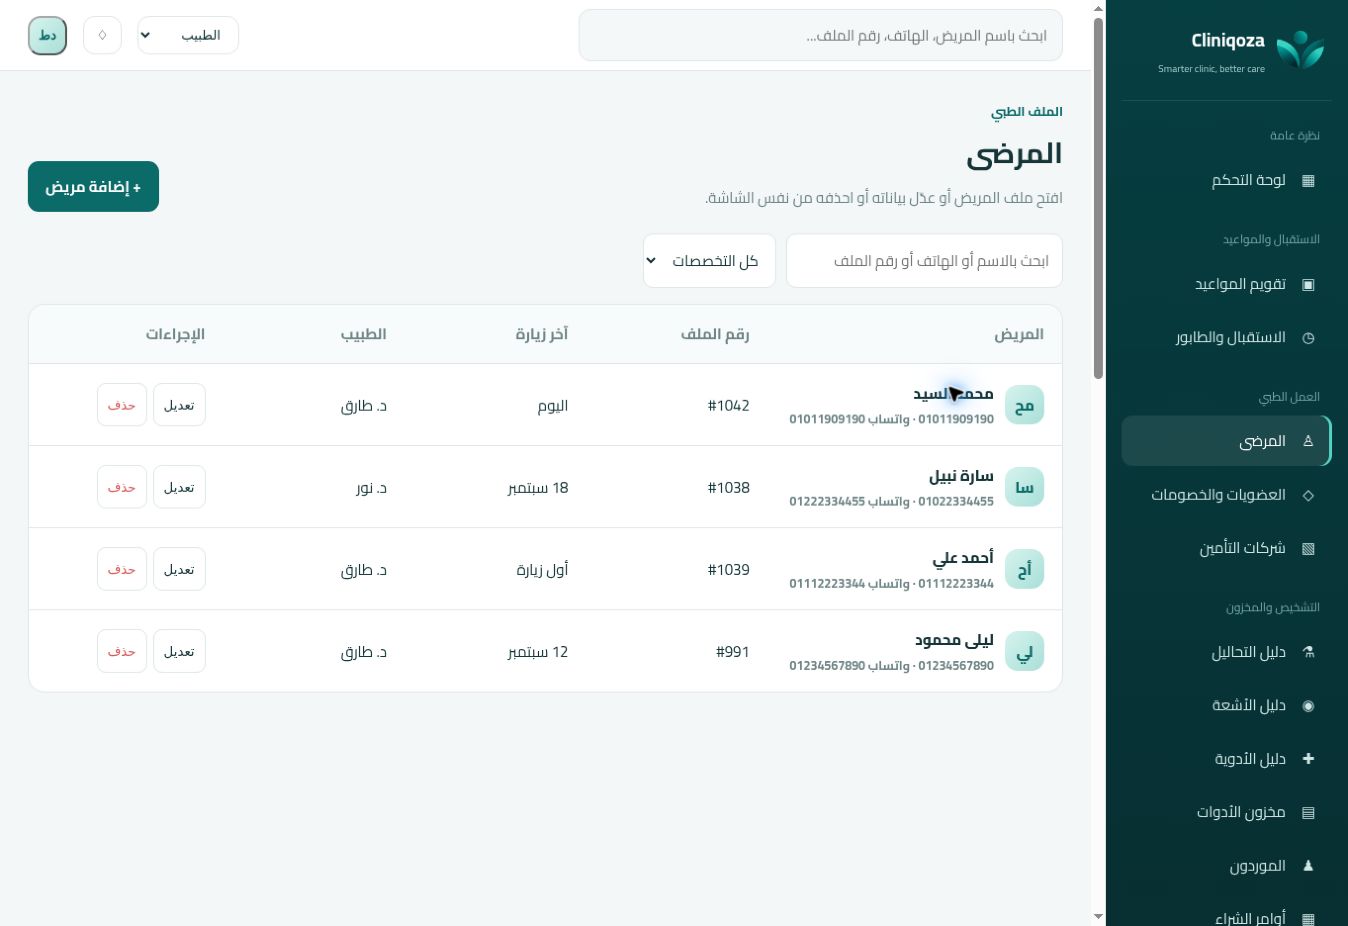
Task: Click the 'آخر زيارة' column header
Action: coord(542,334)
